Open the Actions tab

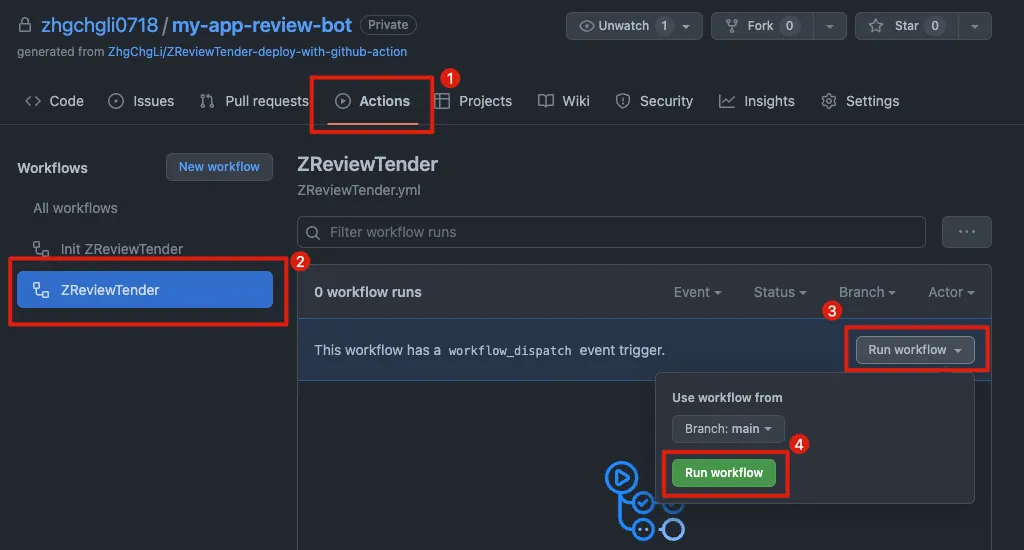tap(372, 101)
